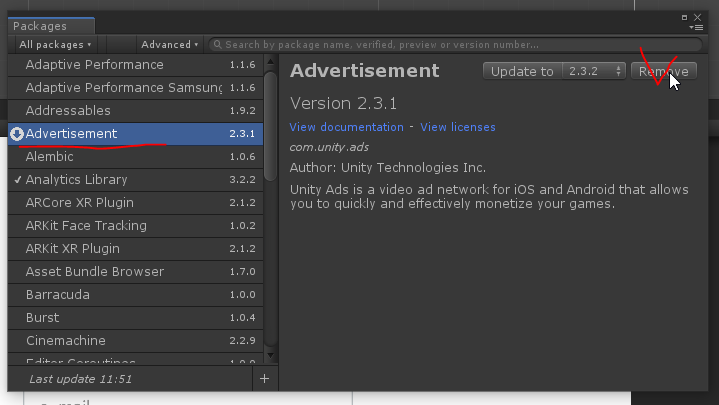Click version 2.2.9 of Cinemachine
This screenshot has width=719, height=405.
[242, 340]
